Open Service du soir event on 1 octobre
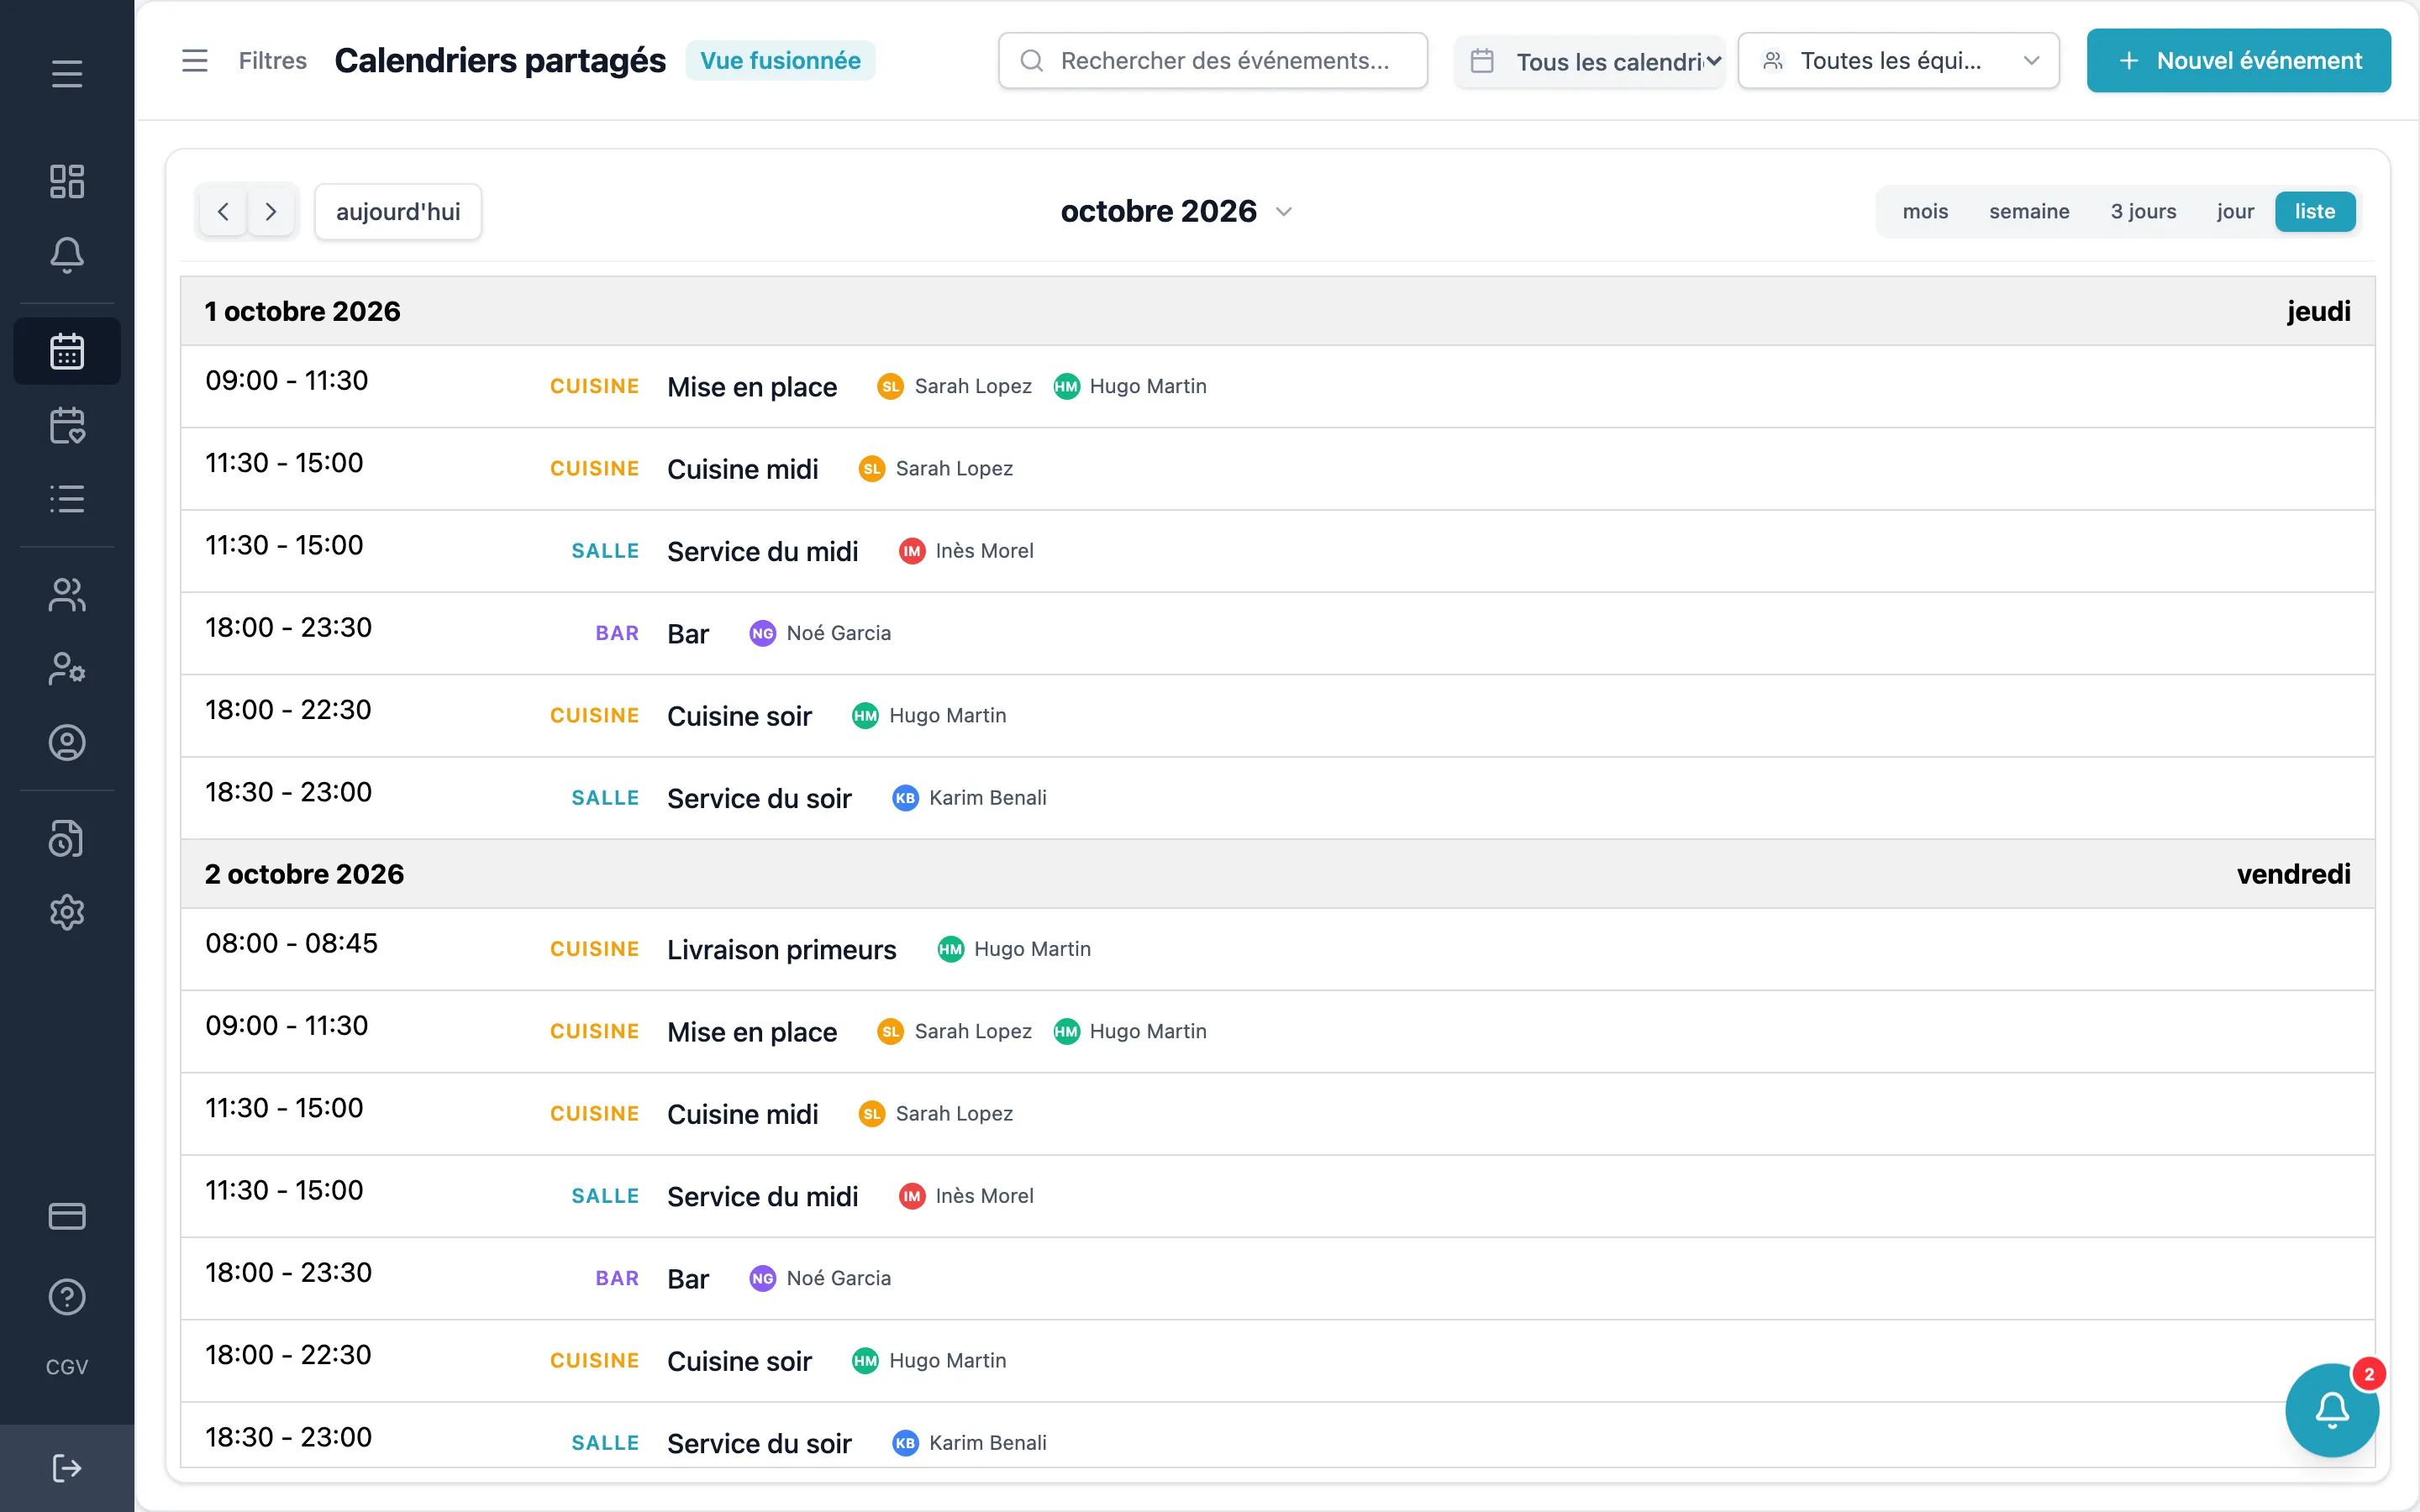The height and width of the screenshot is (1512, 2420). [x=1277, y=798]
